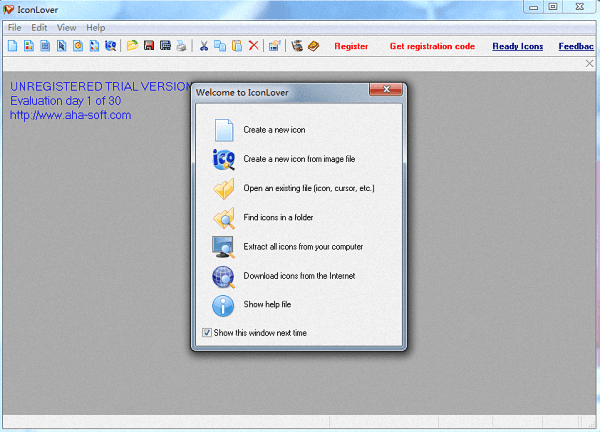
Task: Click the Register link
Action: 351,46
